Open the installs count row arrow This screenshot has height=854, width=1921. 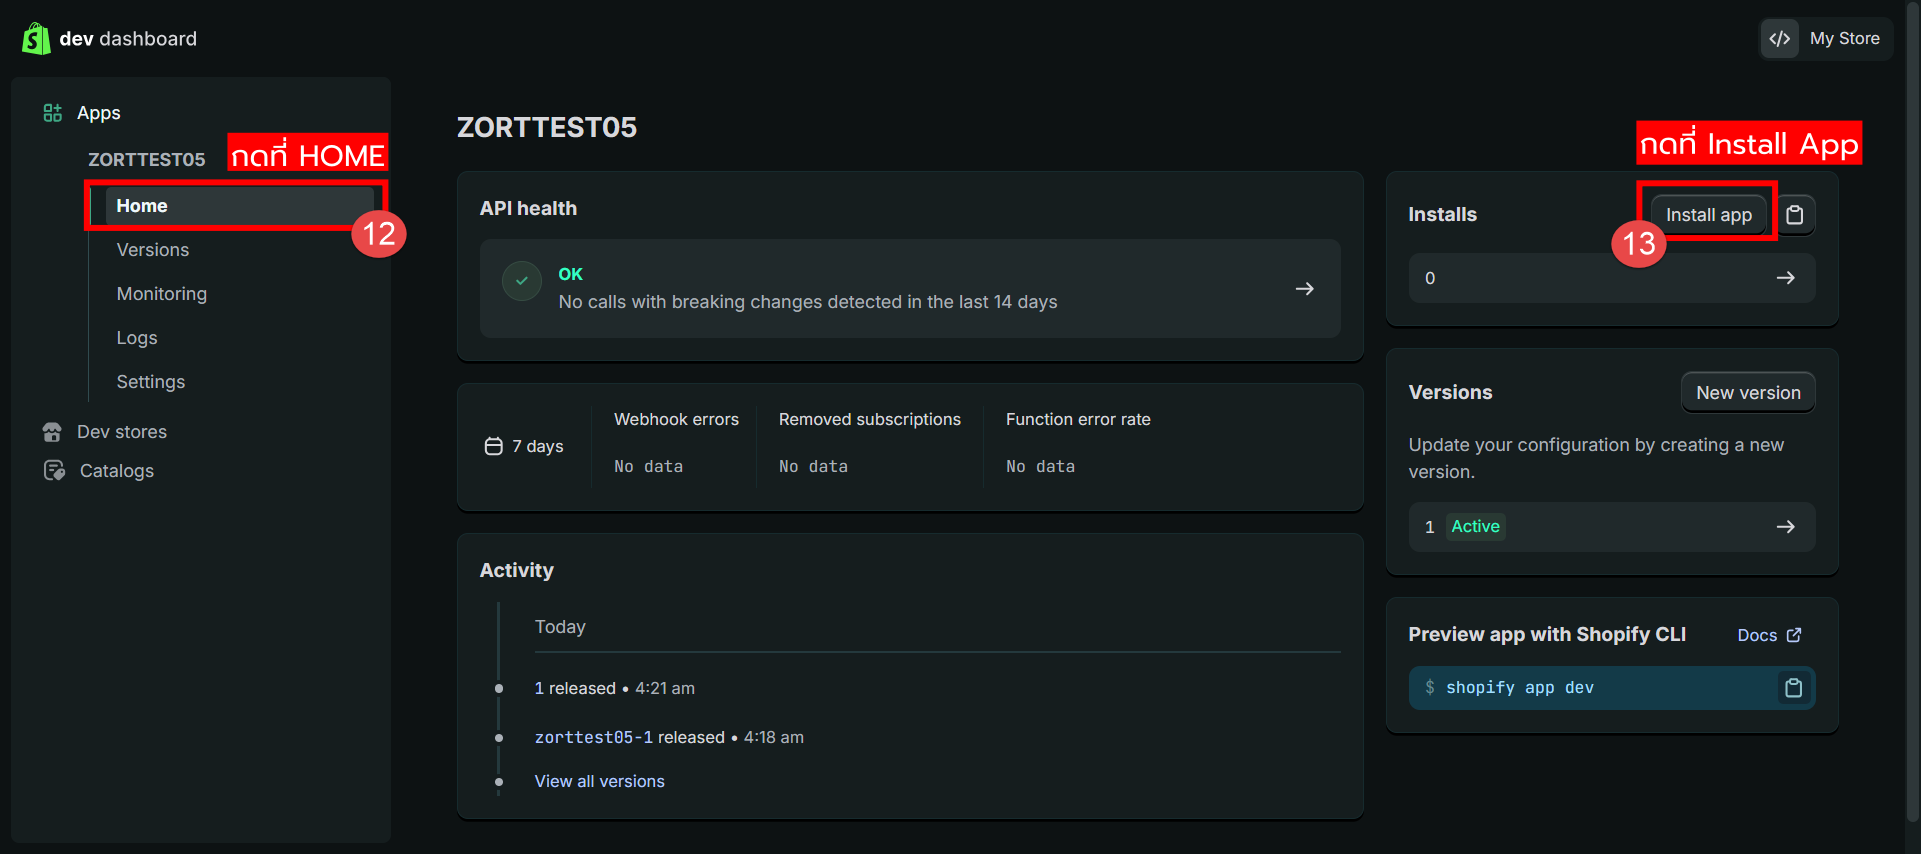click(x=1785, y=278)
